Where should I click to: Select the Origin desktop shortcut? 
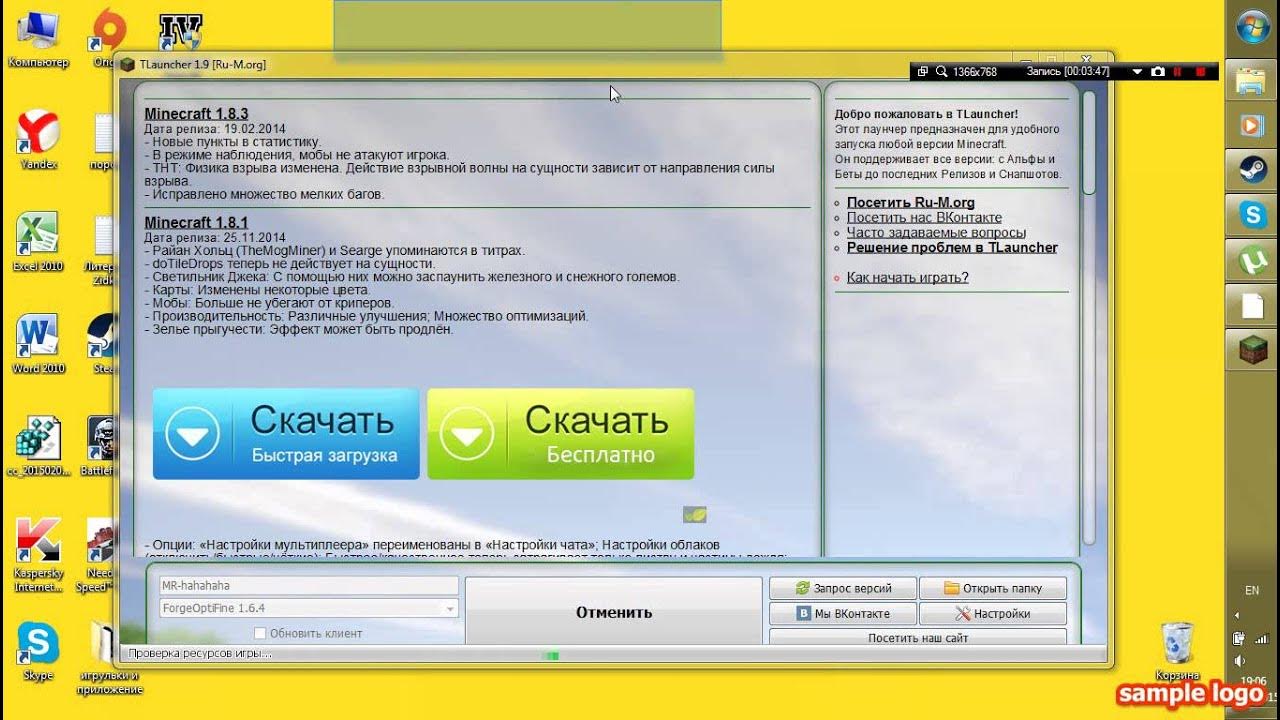point(106,39)
